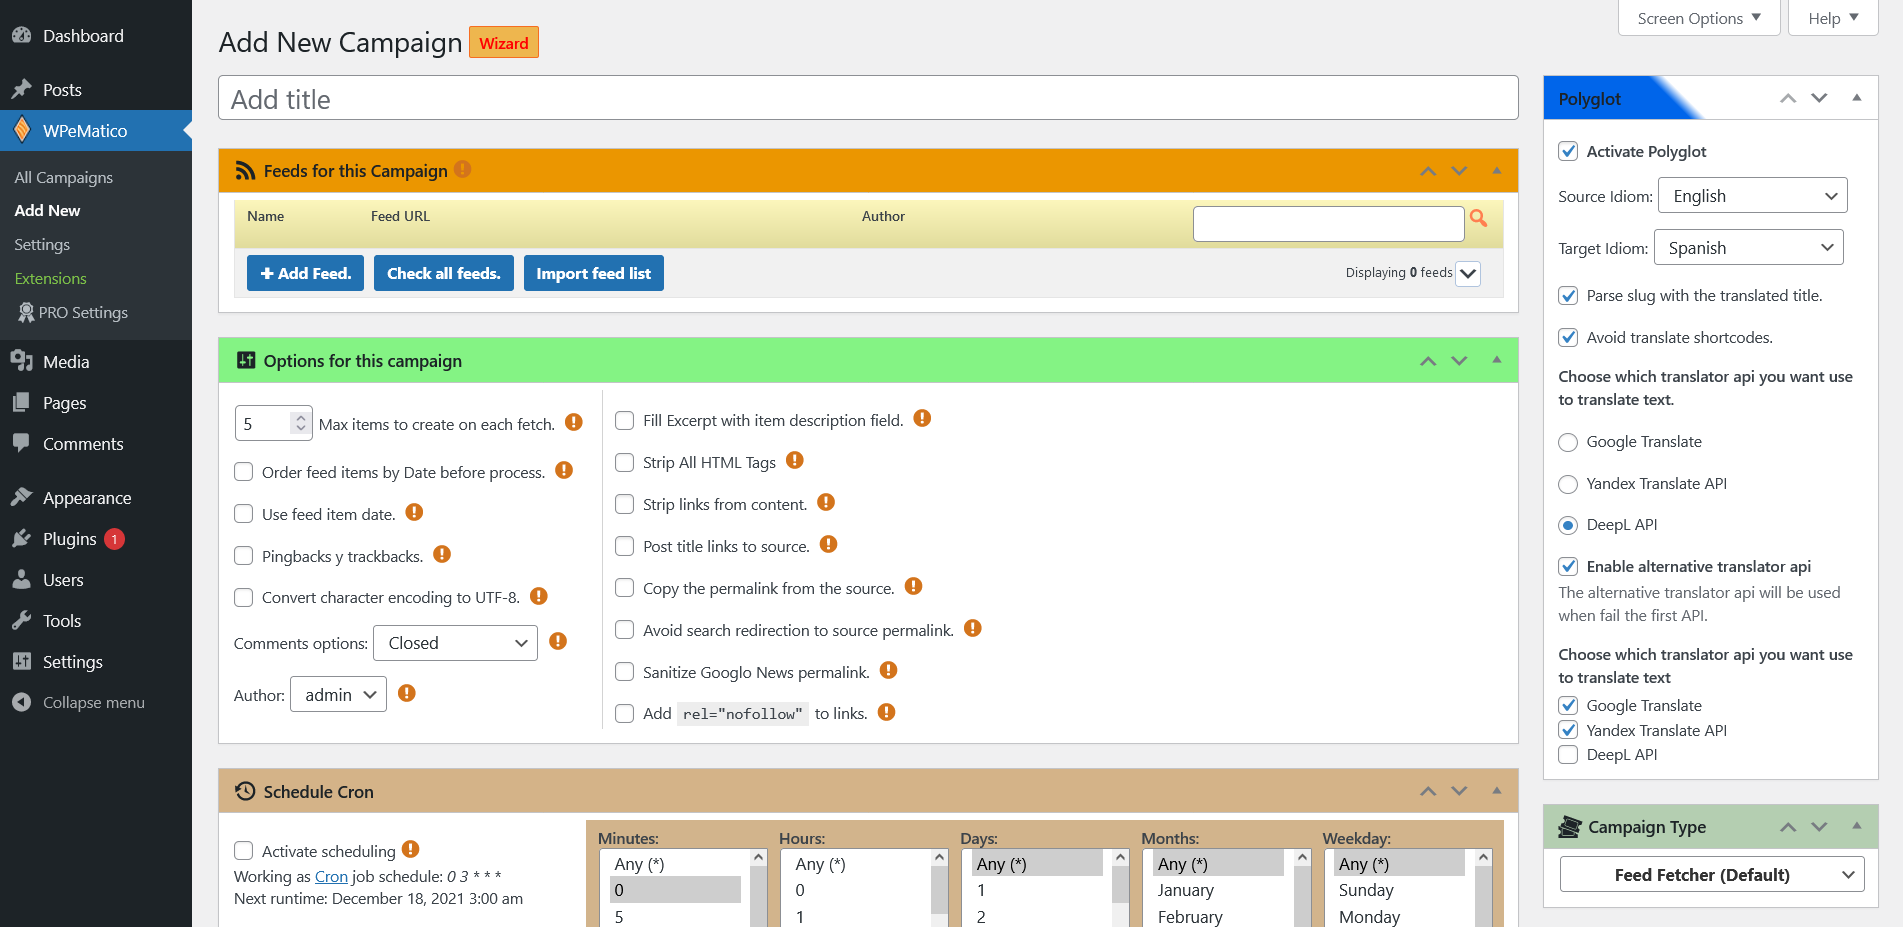The image size is (1903, 927).
Task: Move Options for this campaign panel up
Action: point(1428,361)
